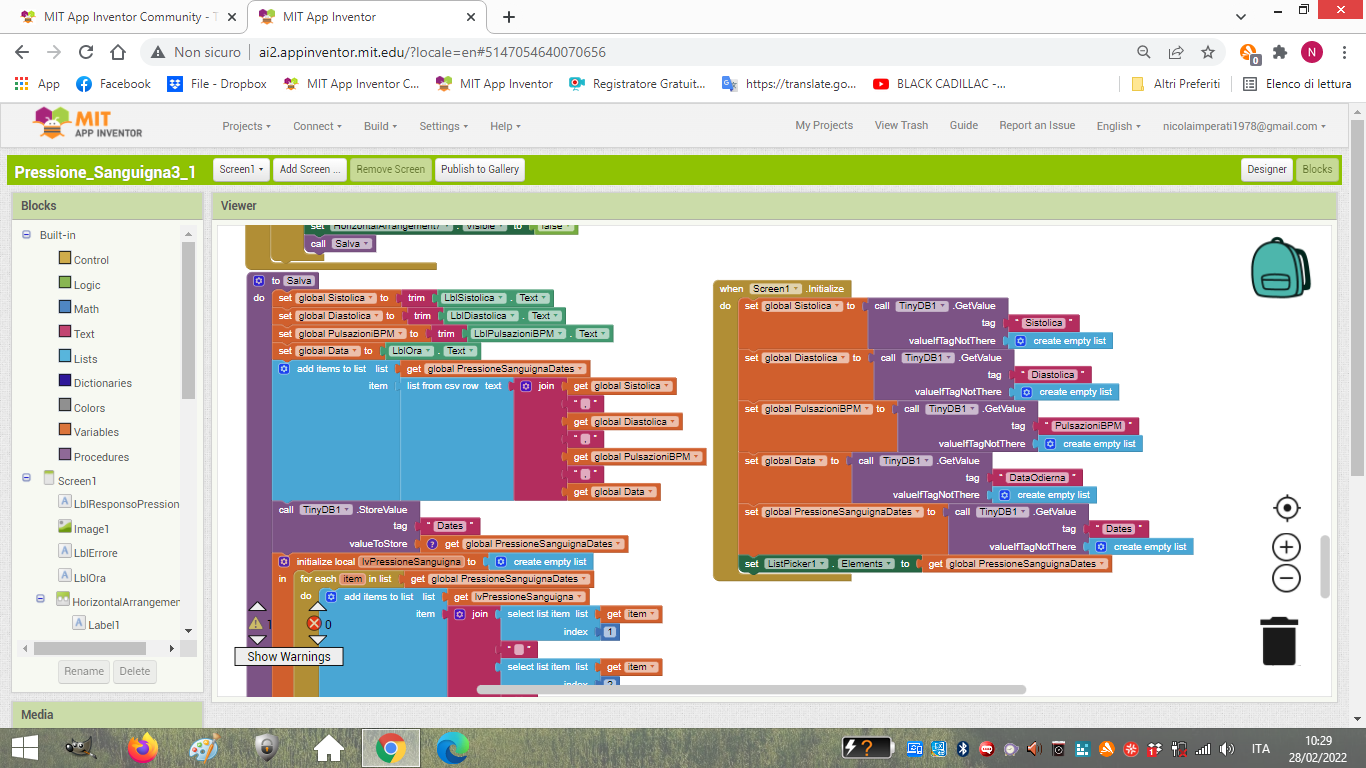Screen dimensions: 1366x768
Task: Click the yellow warning triangle indicator
Action: tap(257, 623)
